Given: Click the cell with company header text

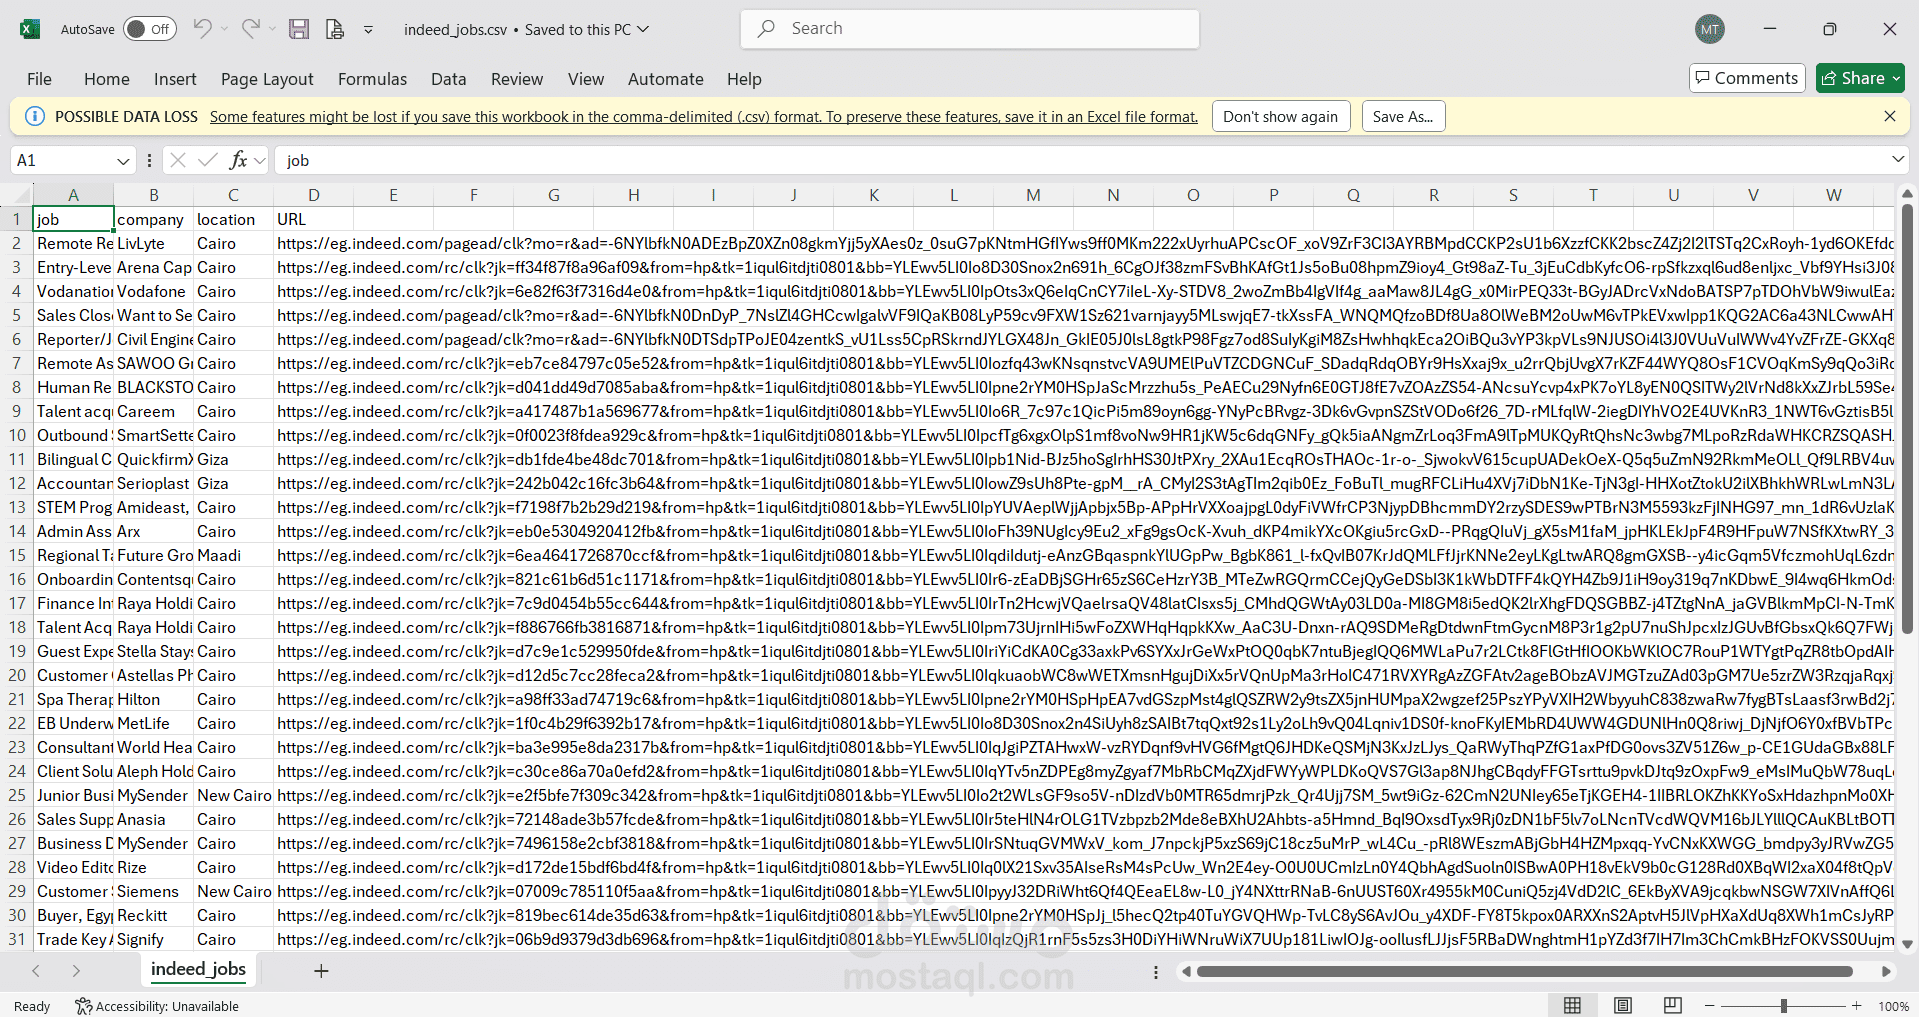Looking at the screenshot, I should click(153, 219).
